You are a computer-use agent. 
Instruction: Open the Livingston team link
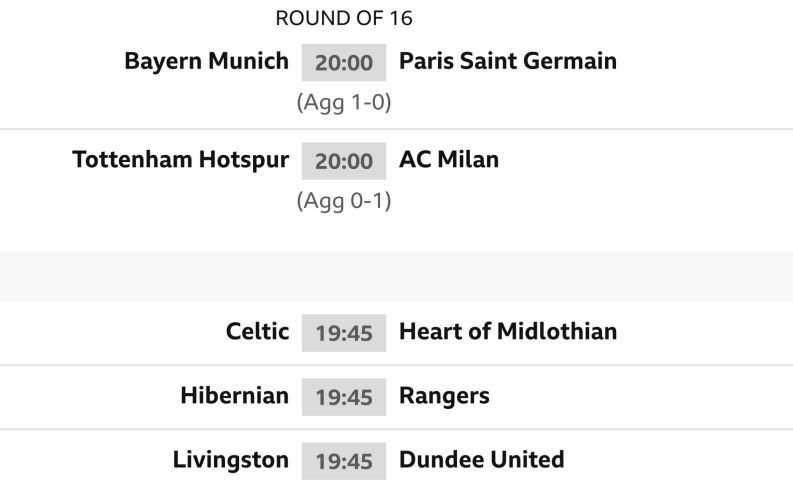(231, 461)
